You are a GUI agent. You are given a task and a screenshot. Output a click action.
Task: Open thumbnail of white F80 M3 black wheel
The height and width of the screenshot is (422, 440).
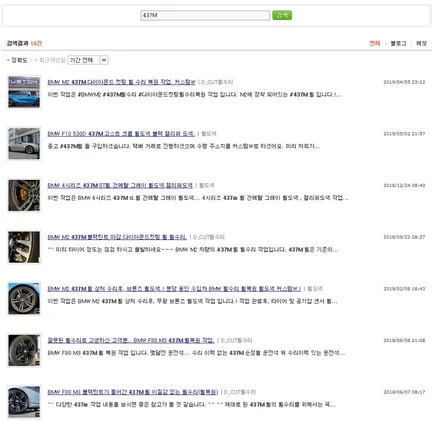coord(24,402)
